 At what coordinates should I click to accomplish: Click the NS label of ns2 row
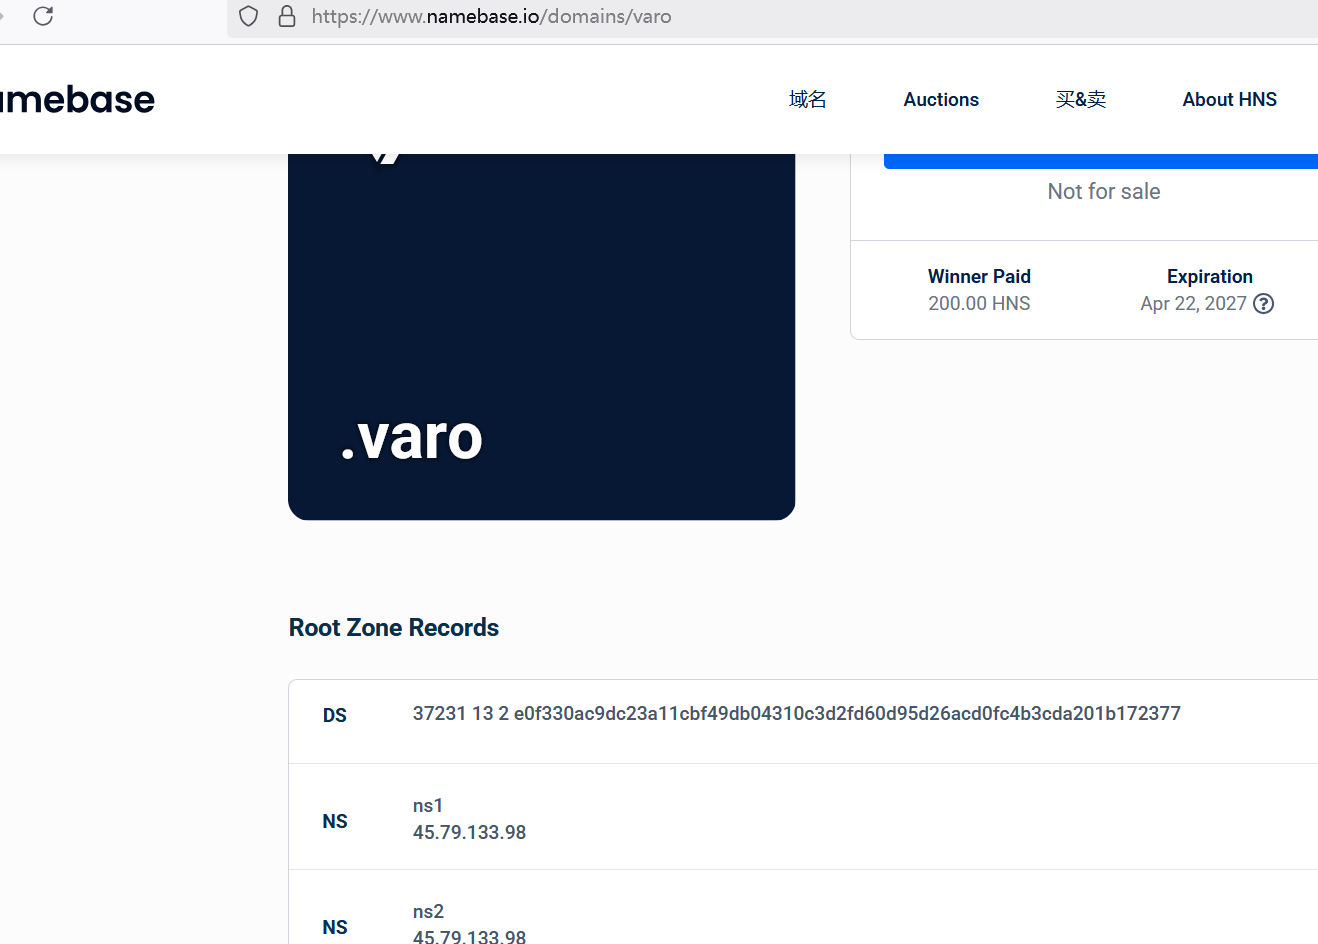coord(334,928)
